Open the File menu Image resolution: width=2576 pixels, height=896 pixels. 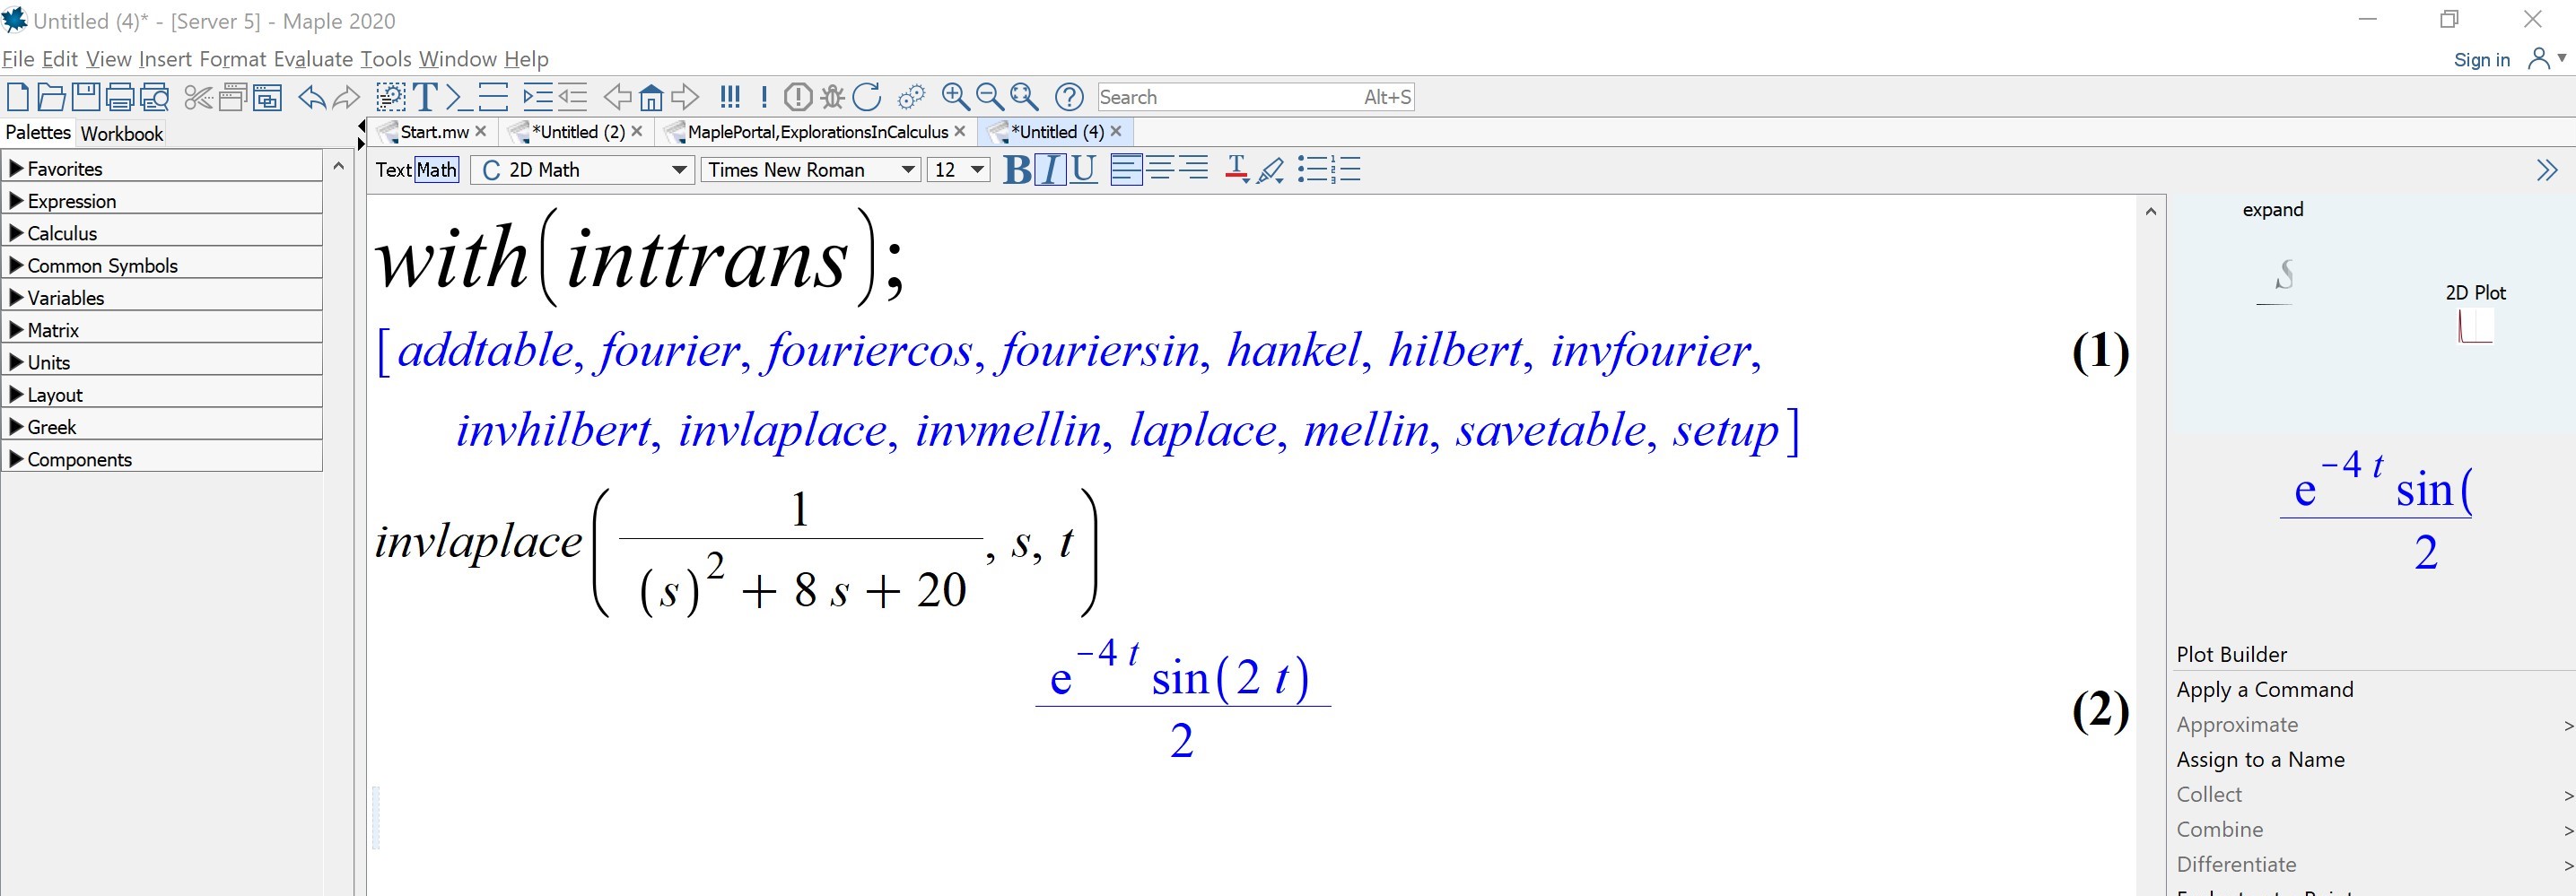click(18, 59)
